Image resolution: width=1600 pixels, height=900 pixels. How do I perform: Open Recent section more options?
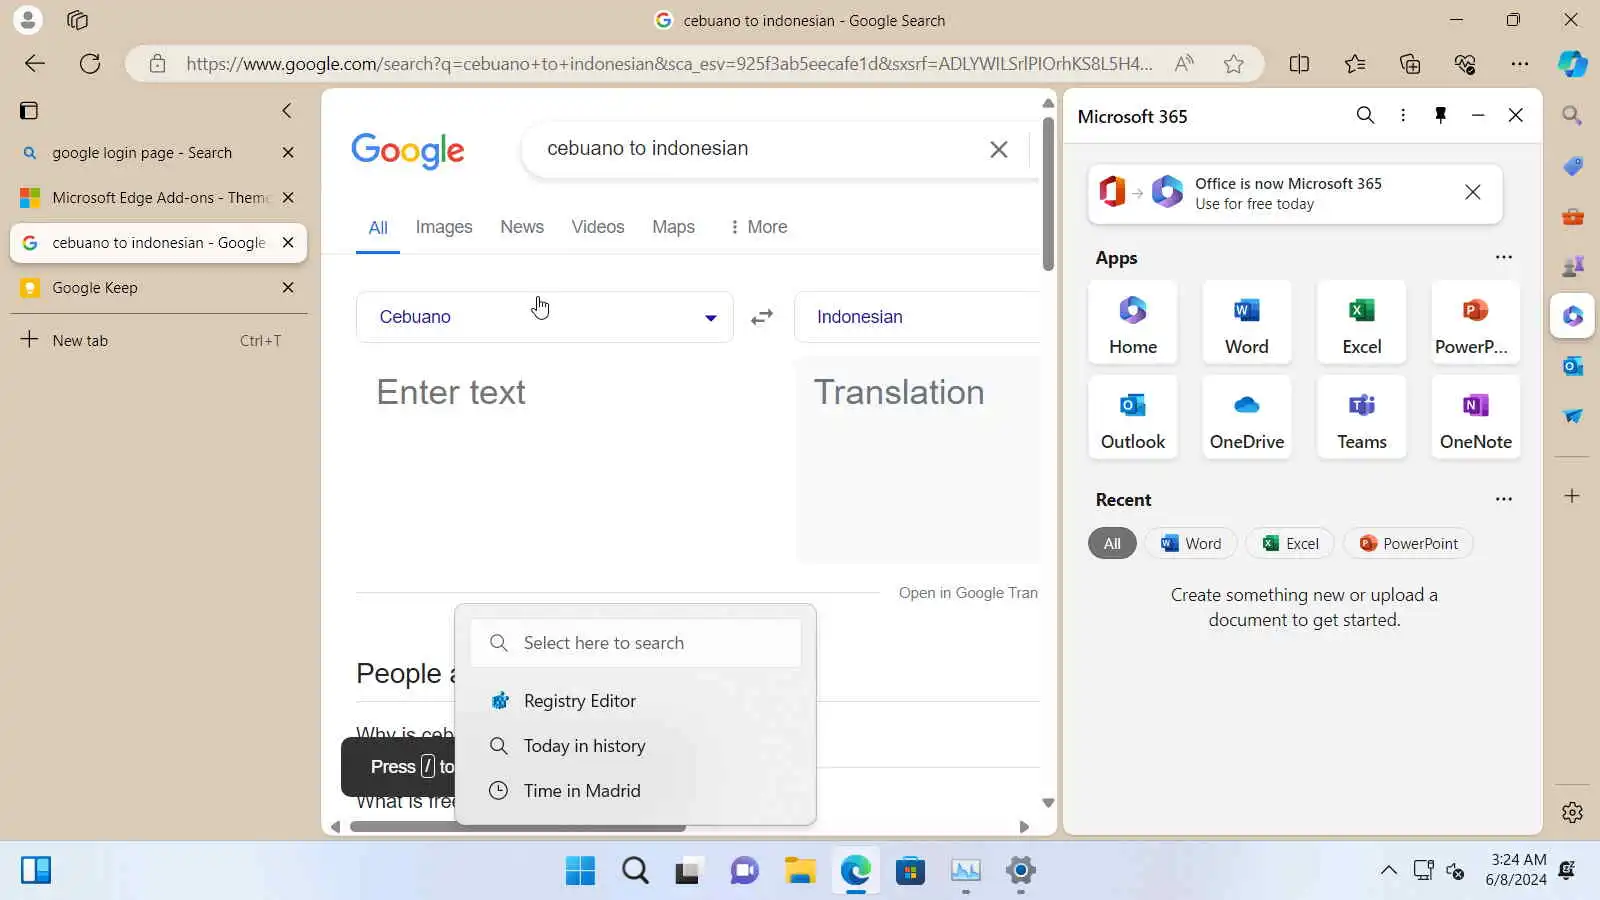tap(1503, 499)
